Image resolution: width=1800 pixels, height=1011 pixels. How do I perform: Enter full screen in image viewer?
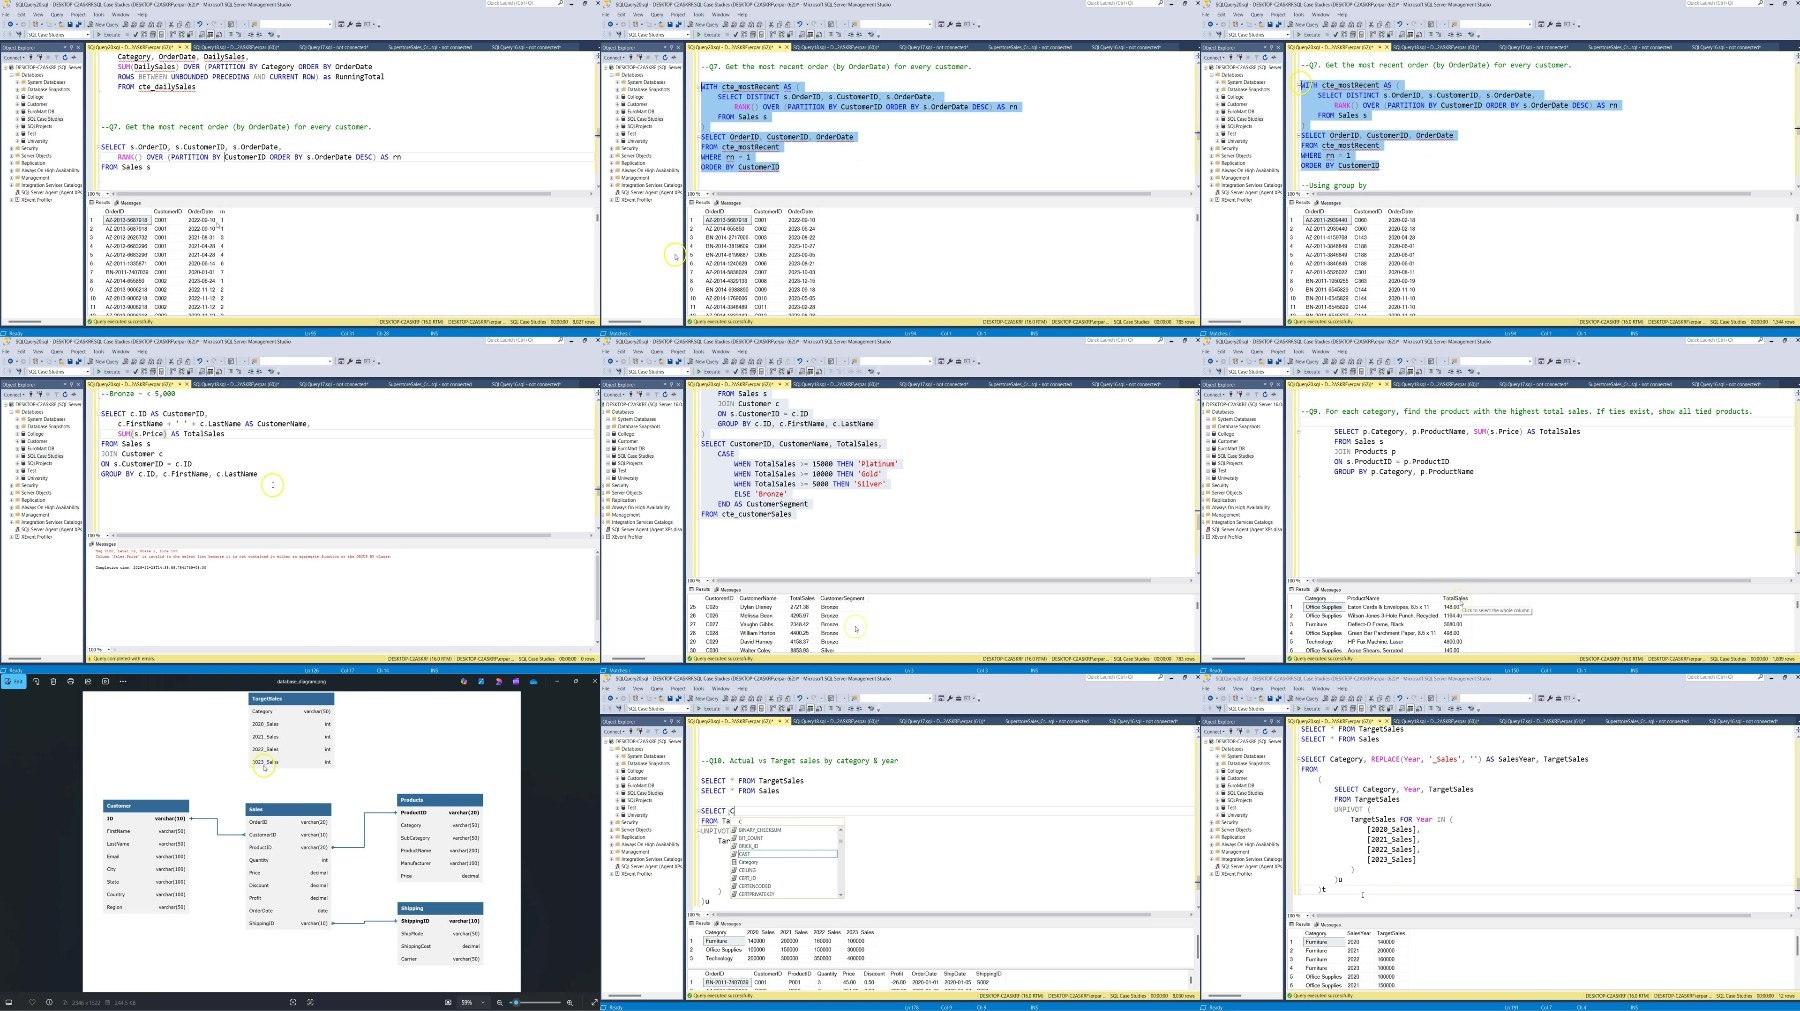coord(594,1002)
